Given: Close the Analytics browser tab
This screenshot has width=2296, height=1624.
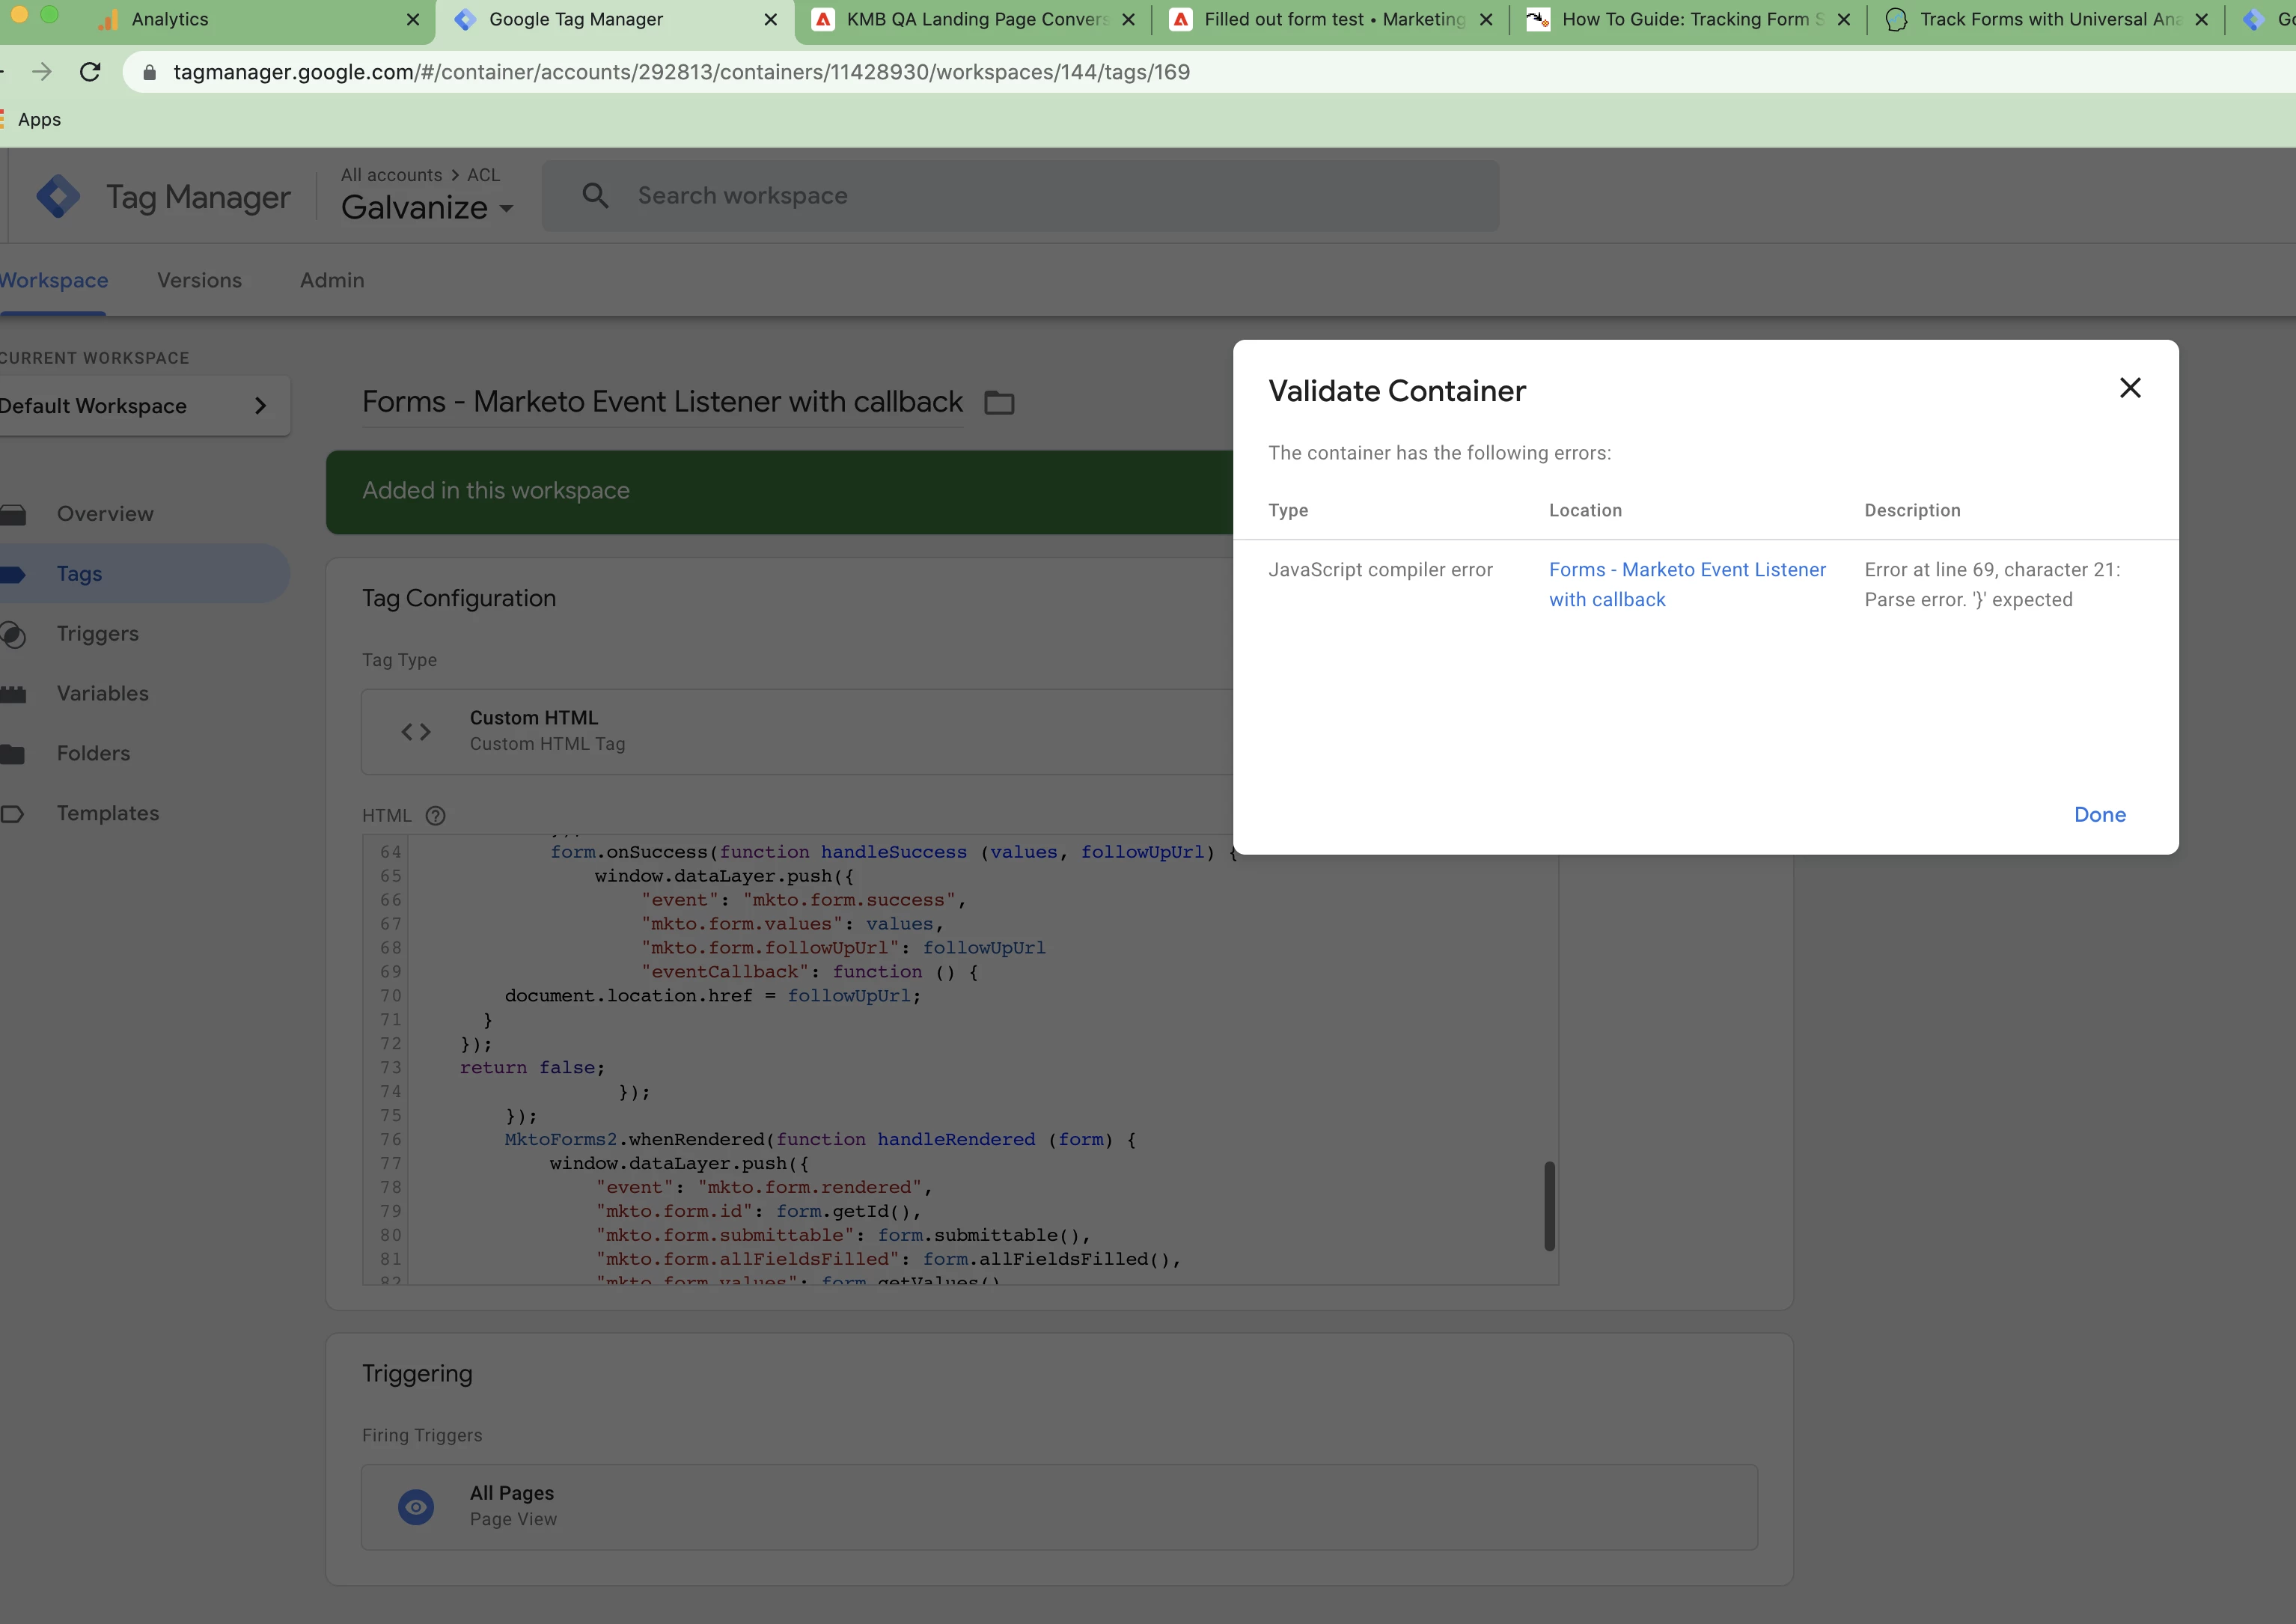Looking at the screenshot, I should coord(413,19).
